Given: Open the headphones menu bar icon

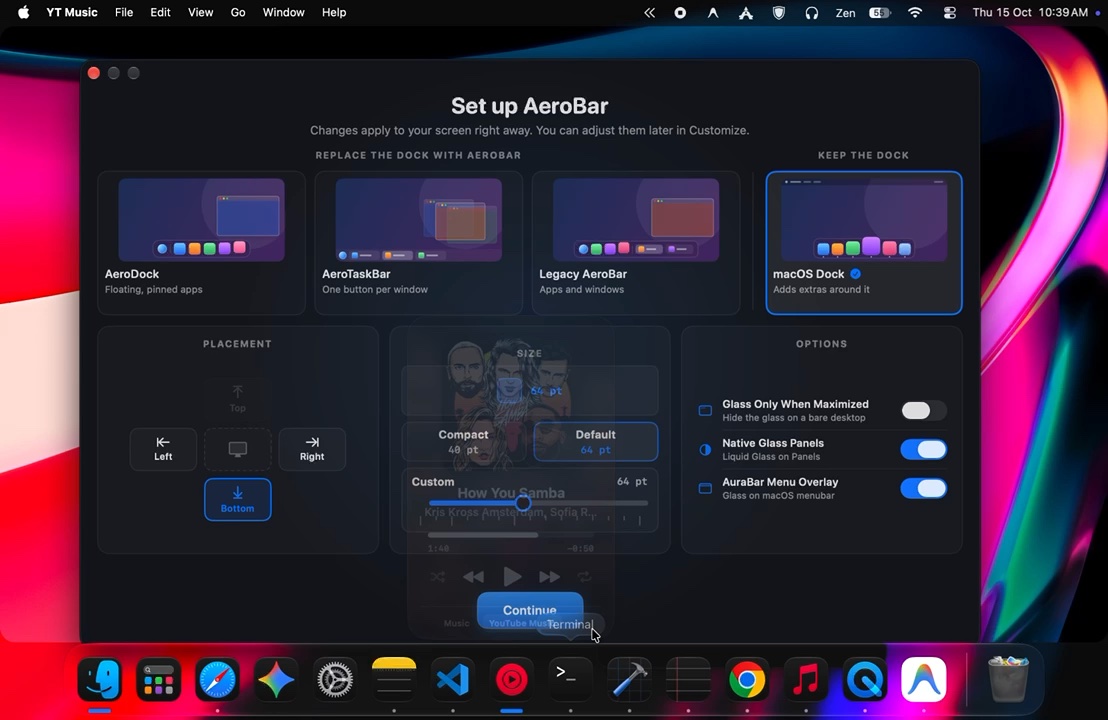Looking at the screenshot, I should (811, 12).
